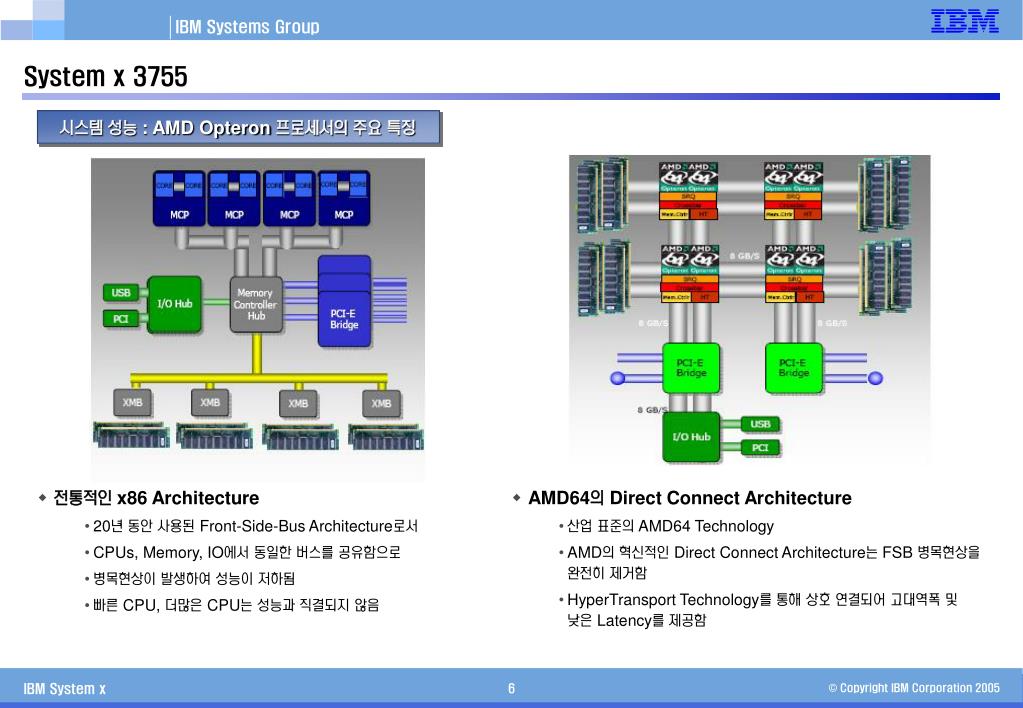Select the blue PCI-E Bridge block

tap(344, 301)
